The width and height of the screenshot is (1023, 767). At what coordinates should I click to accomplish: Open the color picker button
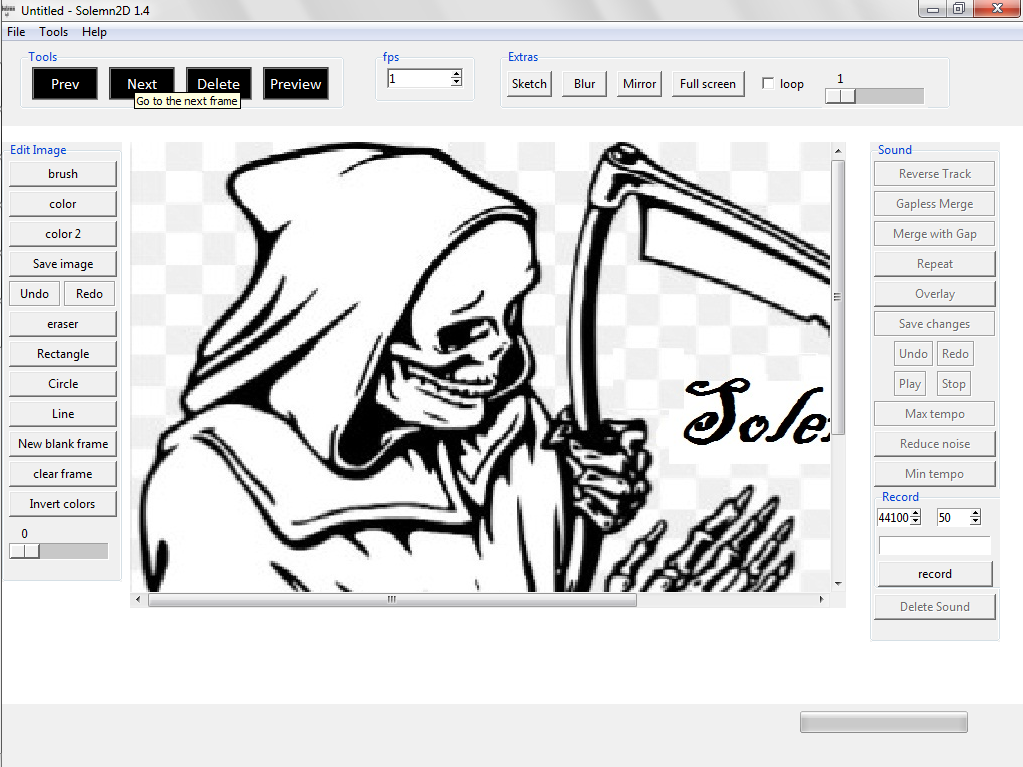coord(63,204)
